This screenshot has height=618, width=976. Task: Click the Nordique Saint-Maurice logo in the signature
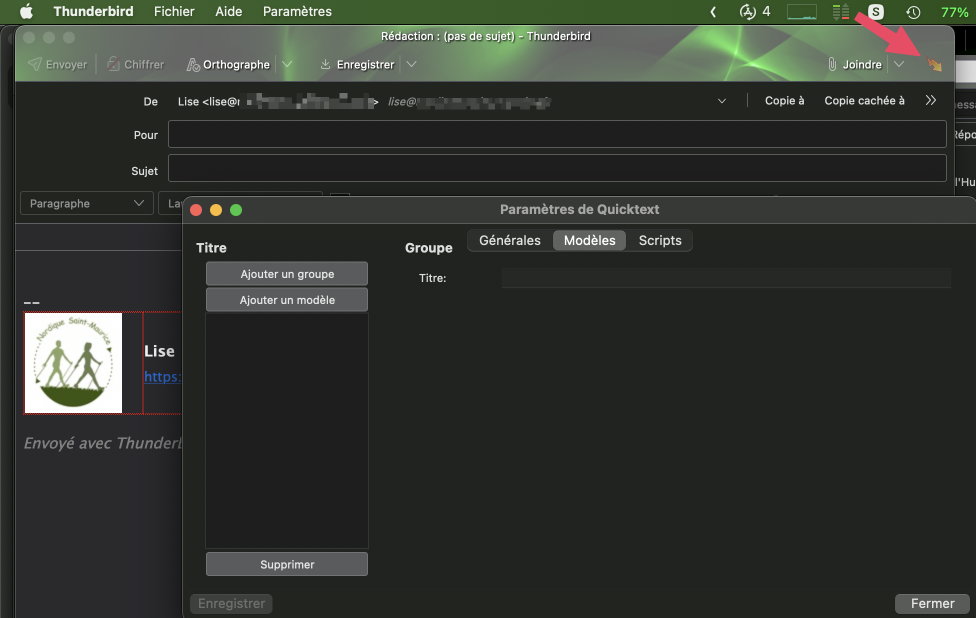(x=73, y=363)
